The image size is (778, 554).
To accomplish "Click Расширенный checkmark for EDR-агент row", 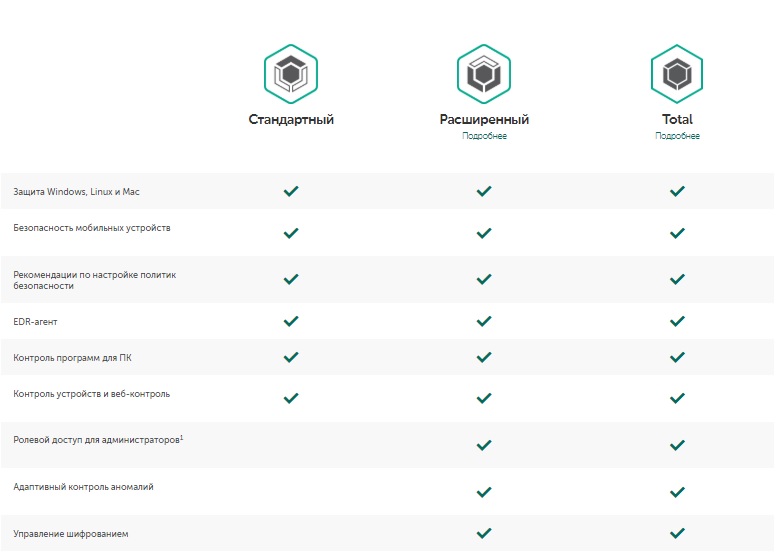I will pos(484,322).
